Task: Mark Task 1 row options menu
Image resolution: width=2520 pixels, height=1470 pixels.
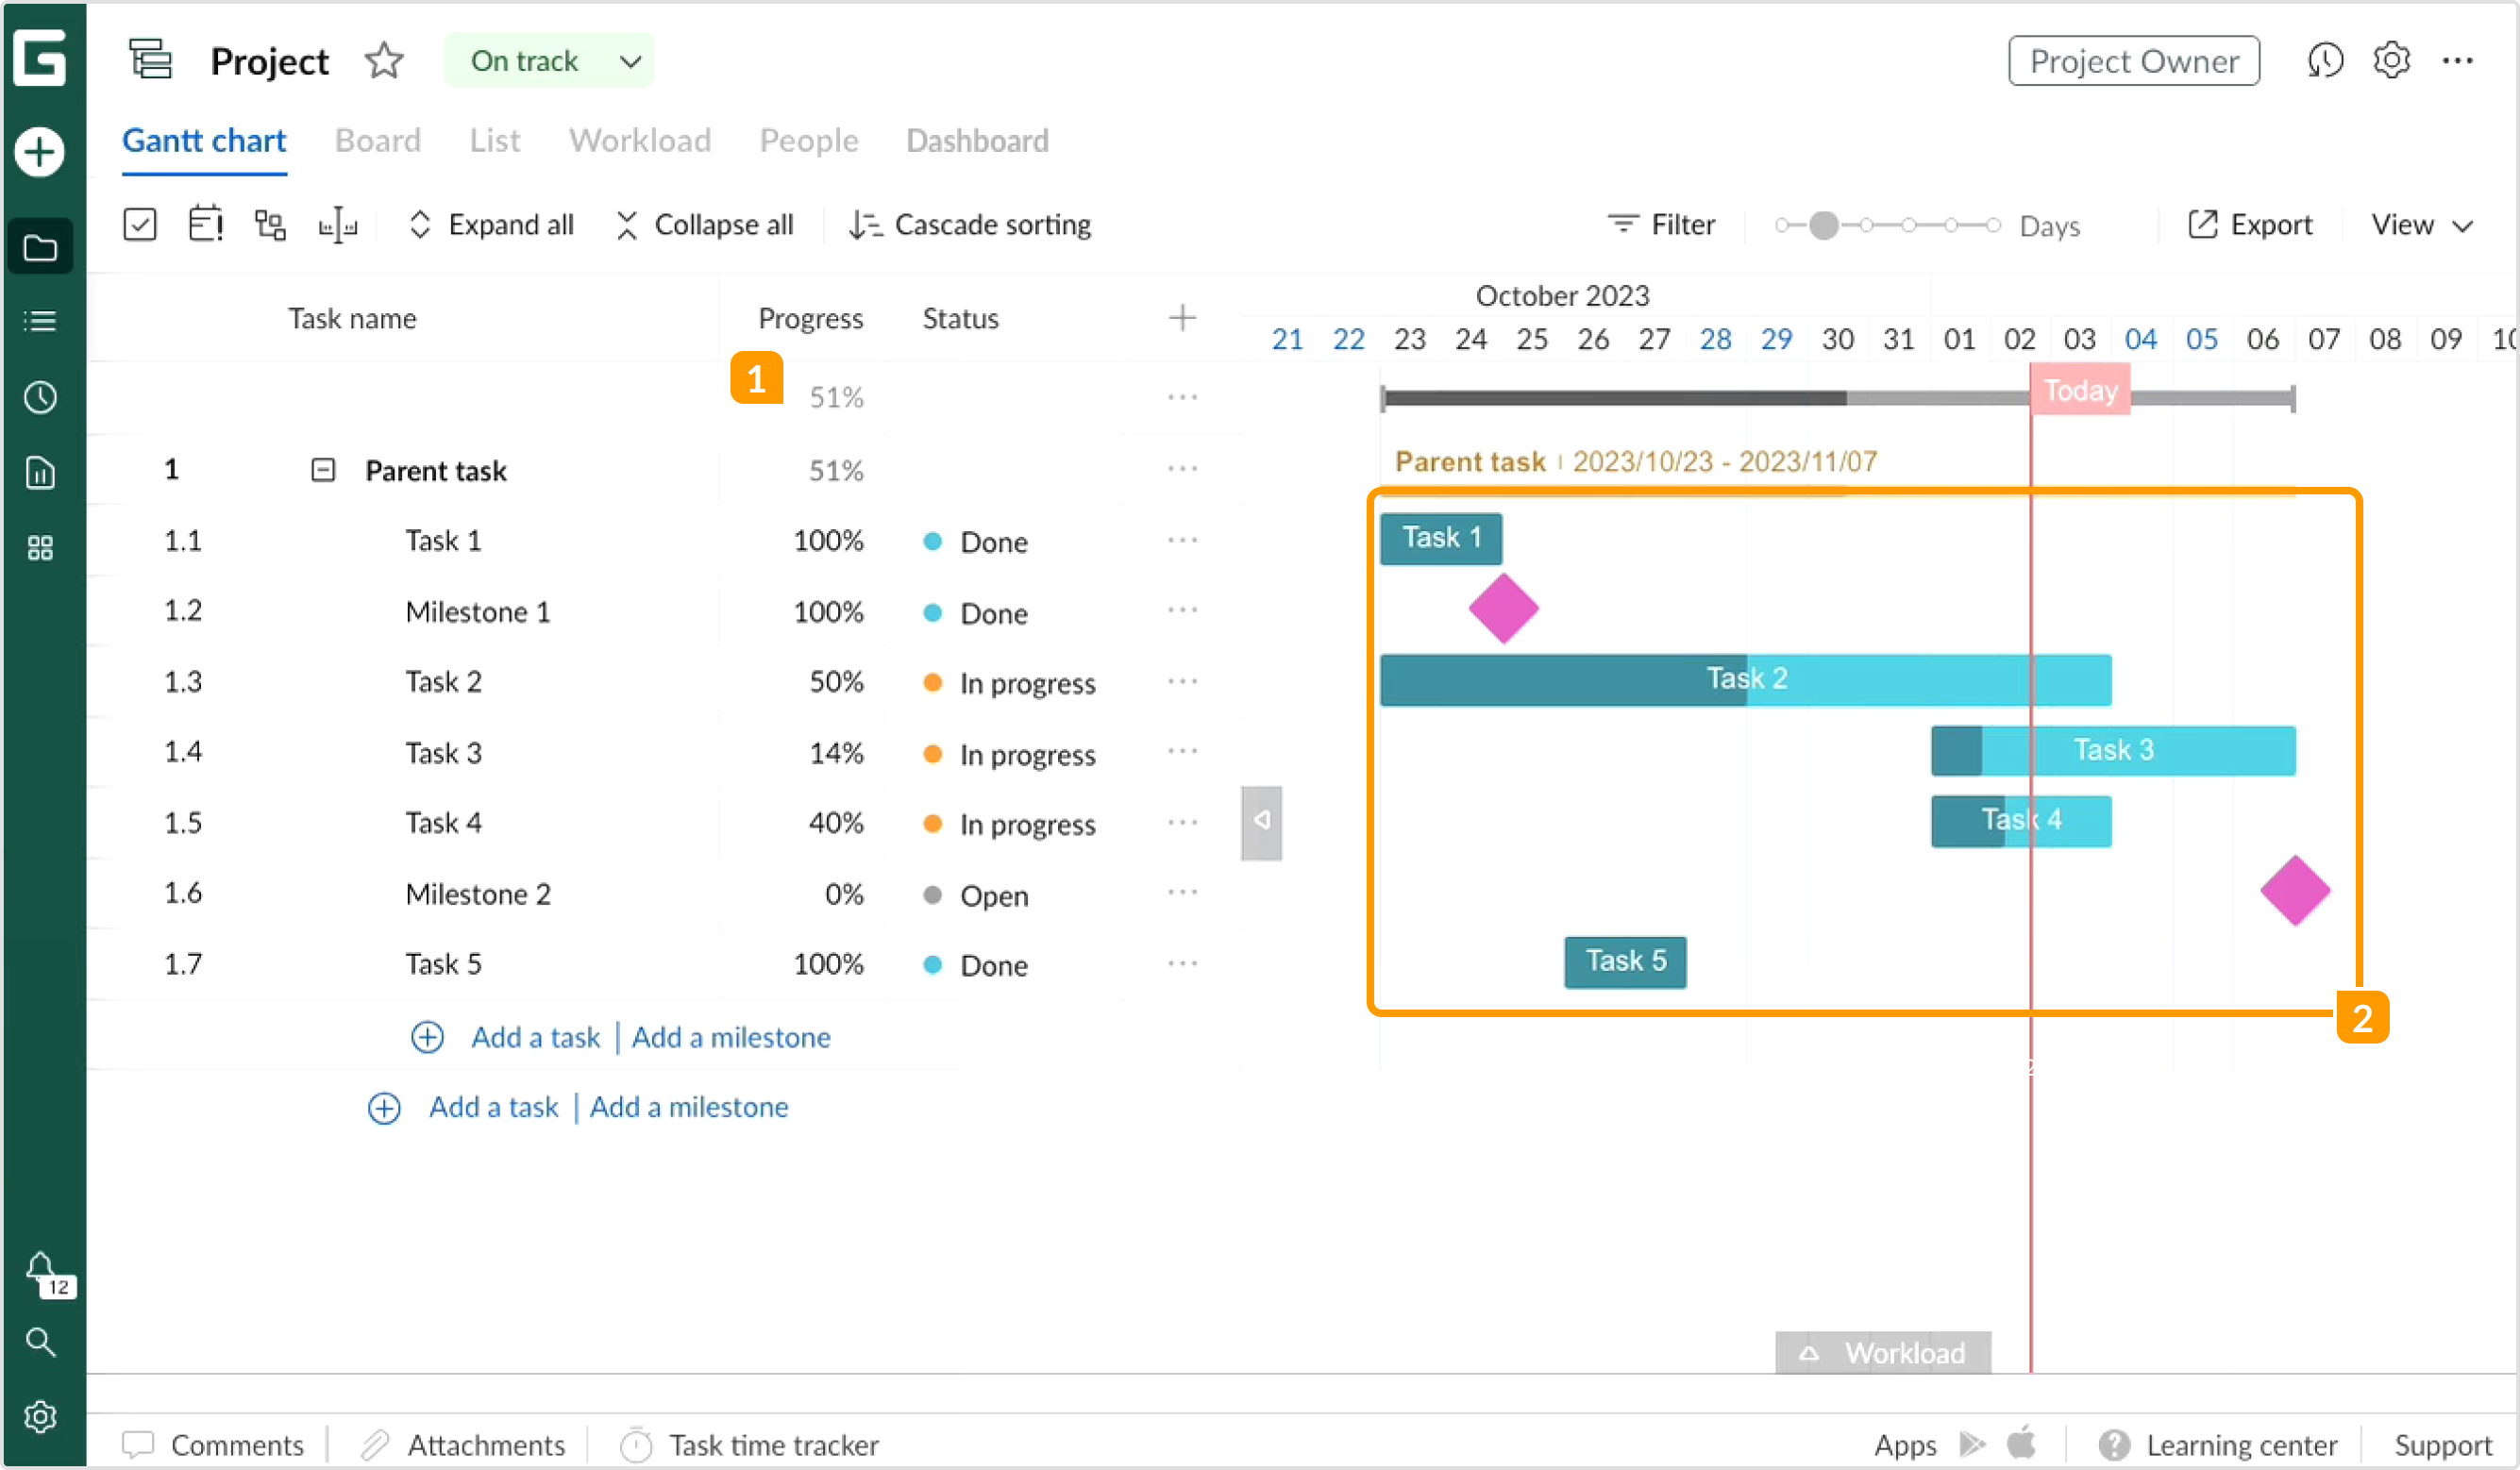Action: pos(1182,540)
